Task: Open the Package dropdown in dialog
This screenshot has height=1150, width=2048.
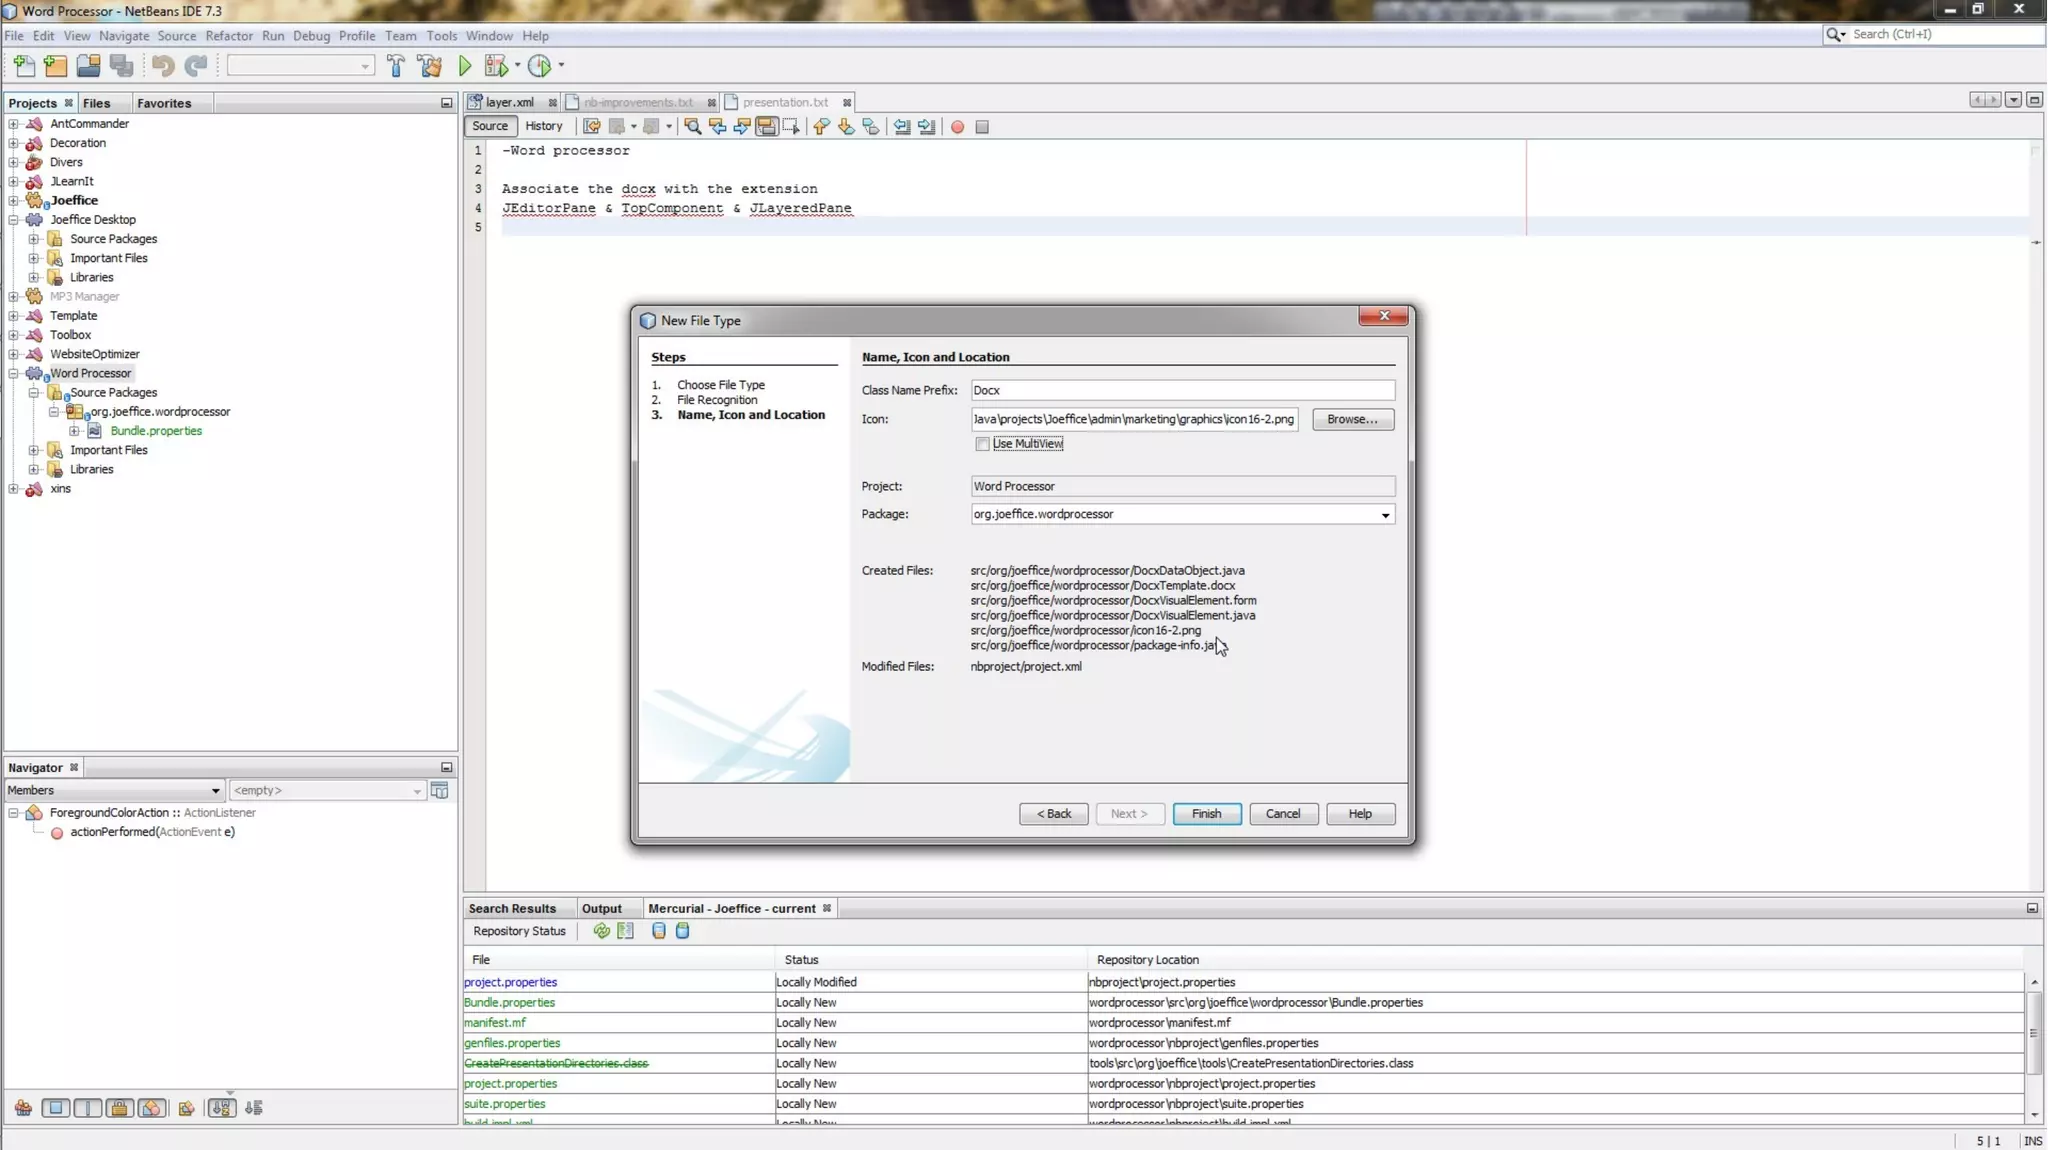Action: pos(1385,515)
